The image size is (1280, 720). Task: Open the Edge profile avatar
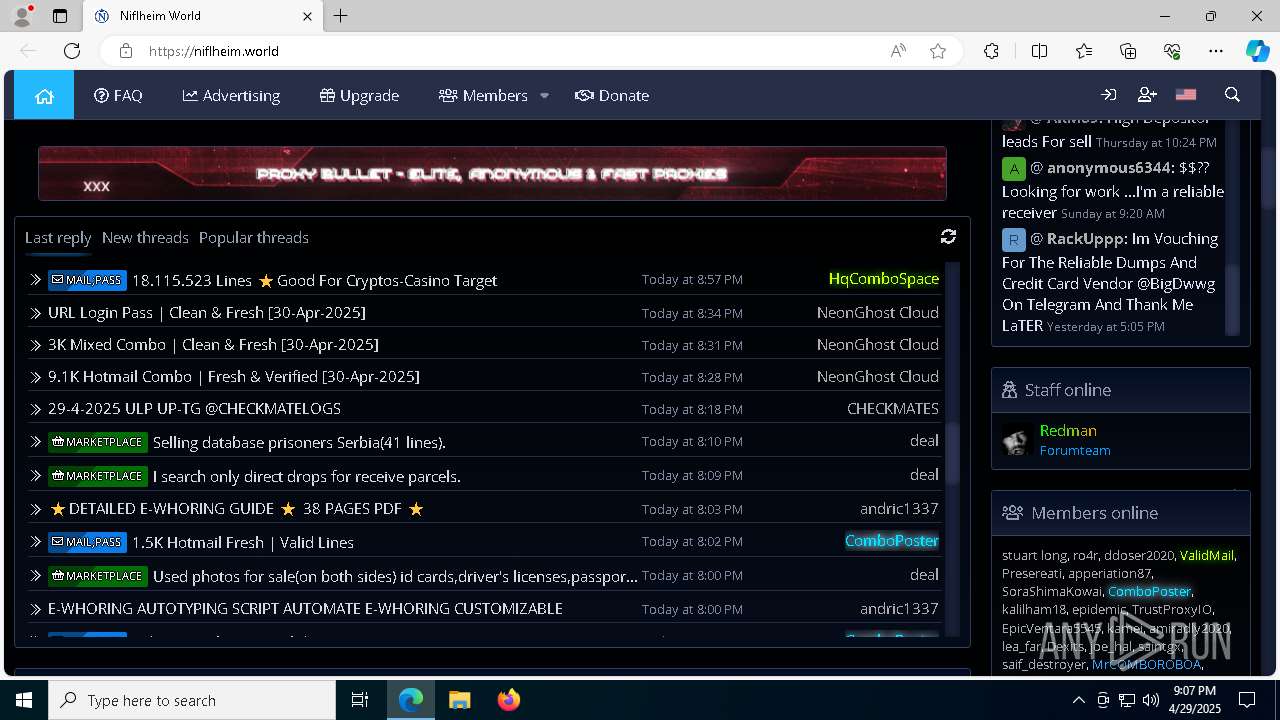coord(22,16)
